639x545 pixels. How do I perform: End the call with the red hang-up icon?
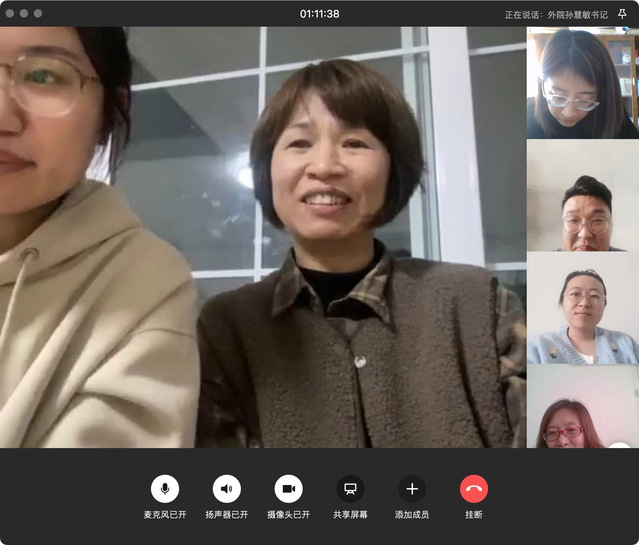[x=474, y=488]
